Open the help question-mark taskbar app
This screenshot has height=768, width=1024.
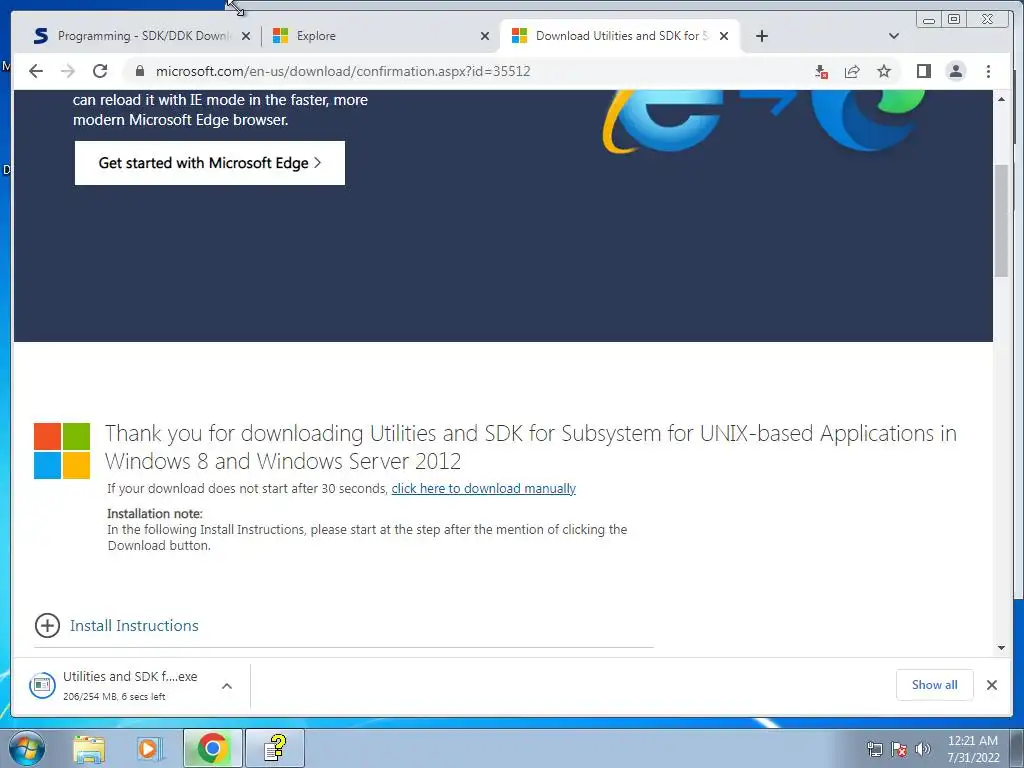275,748
